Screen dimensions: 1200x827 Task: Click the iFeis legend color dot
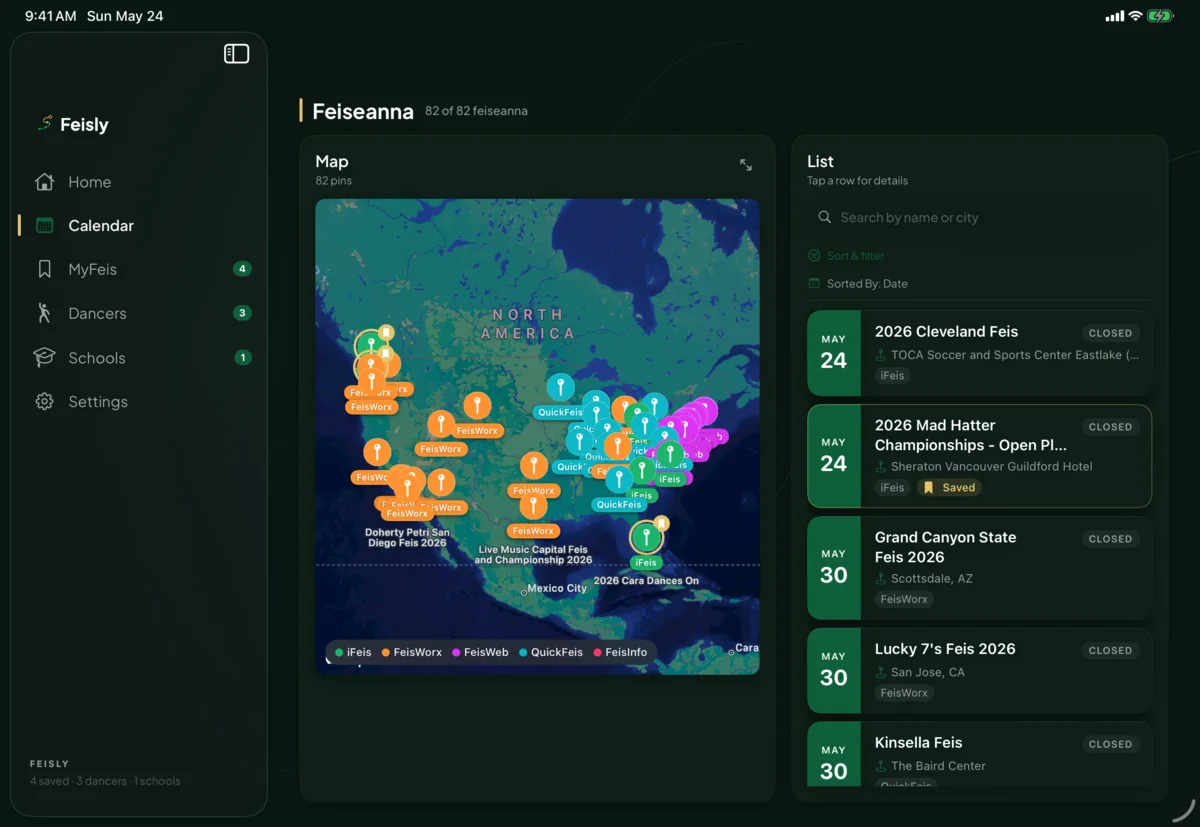[x=339, y=652]
